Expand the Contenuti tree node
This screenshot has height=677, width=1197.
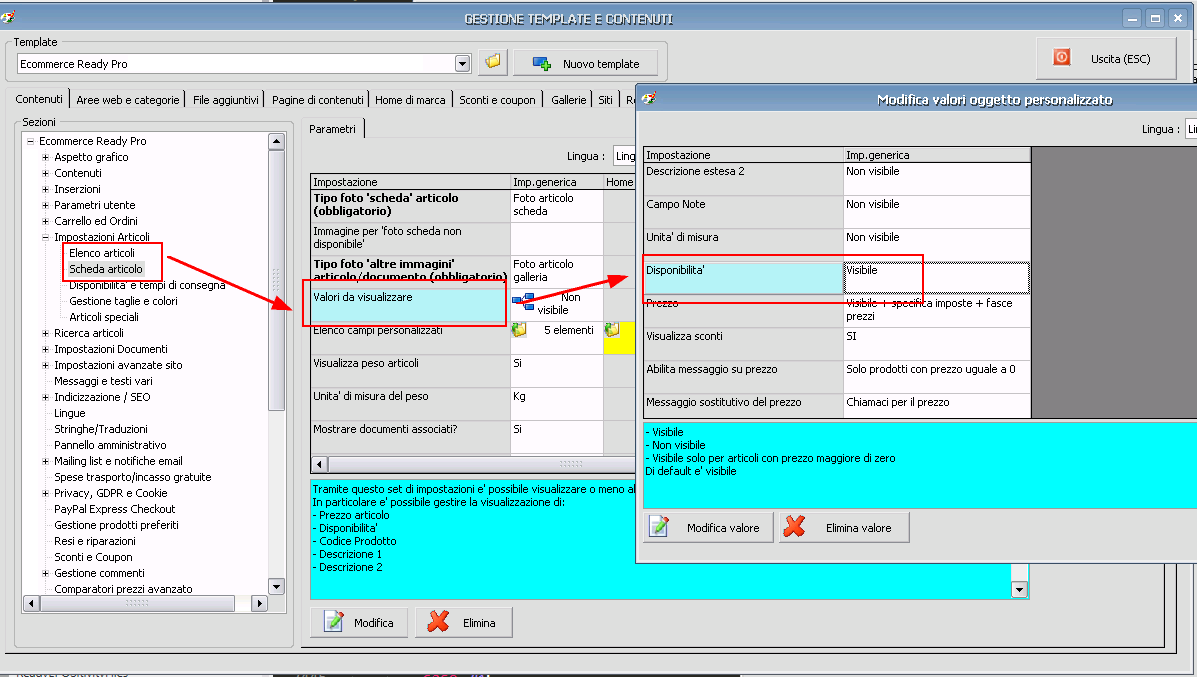(46, 173)
